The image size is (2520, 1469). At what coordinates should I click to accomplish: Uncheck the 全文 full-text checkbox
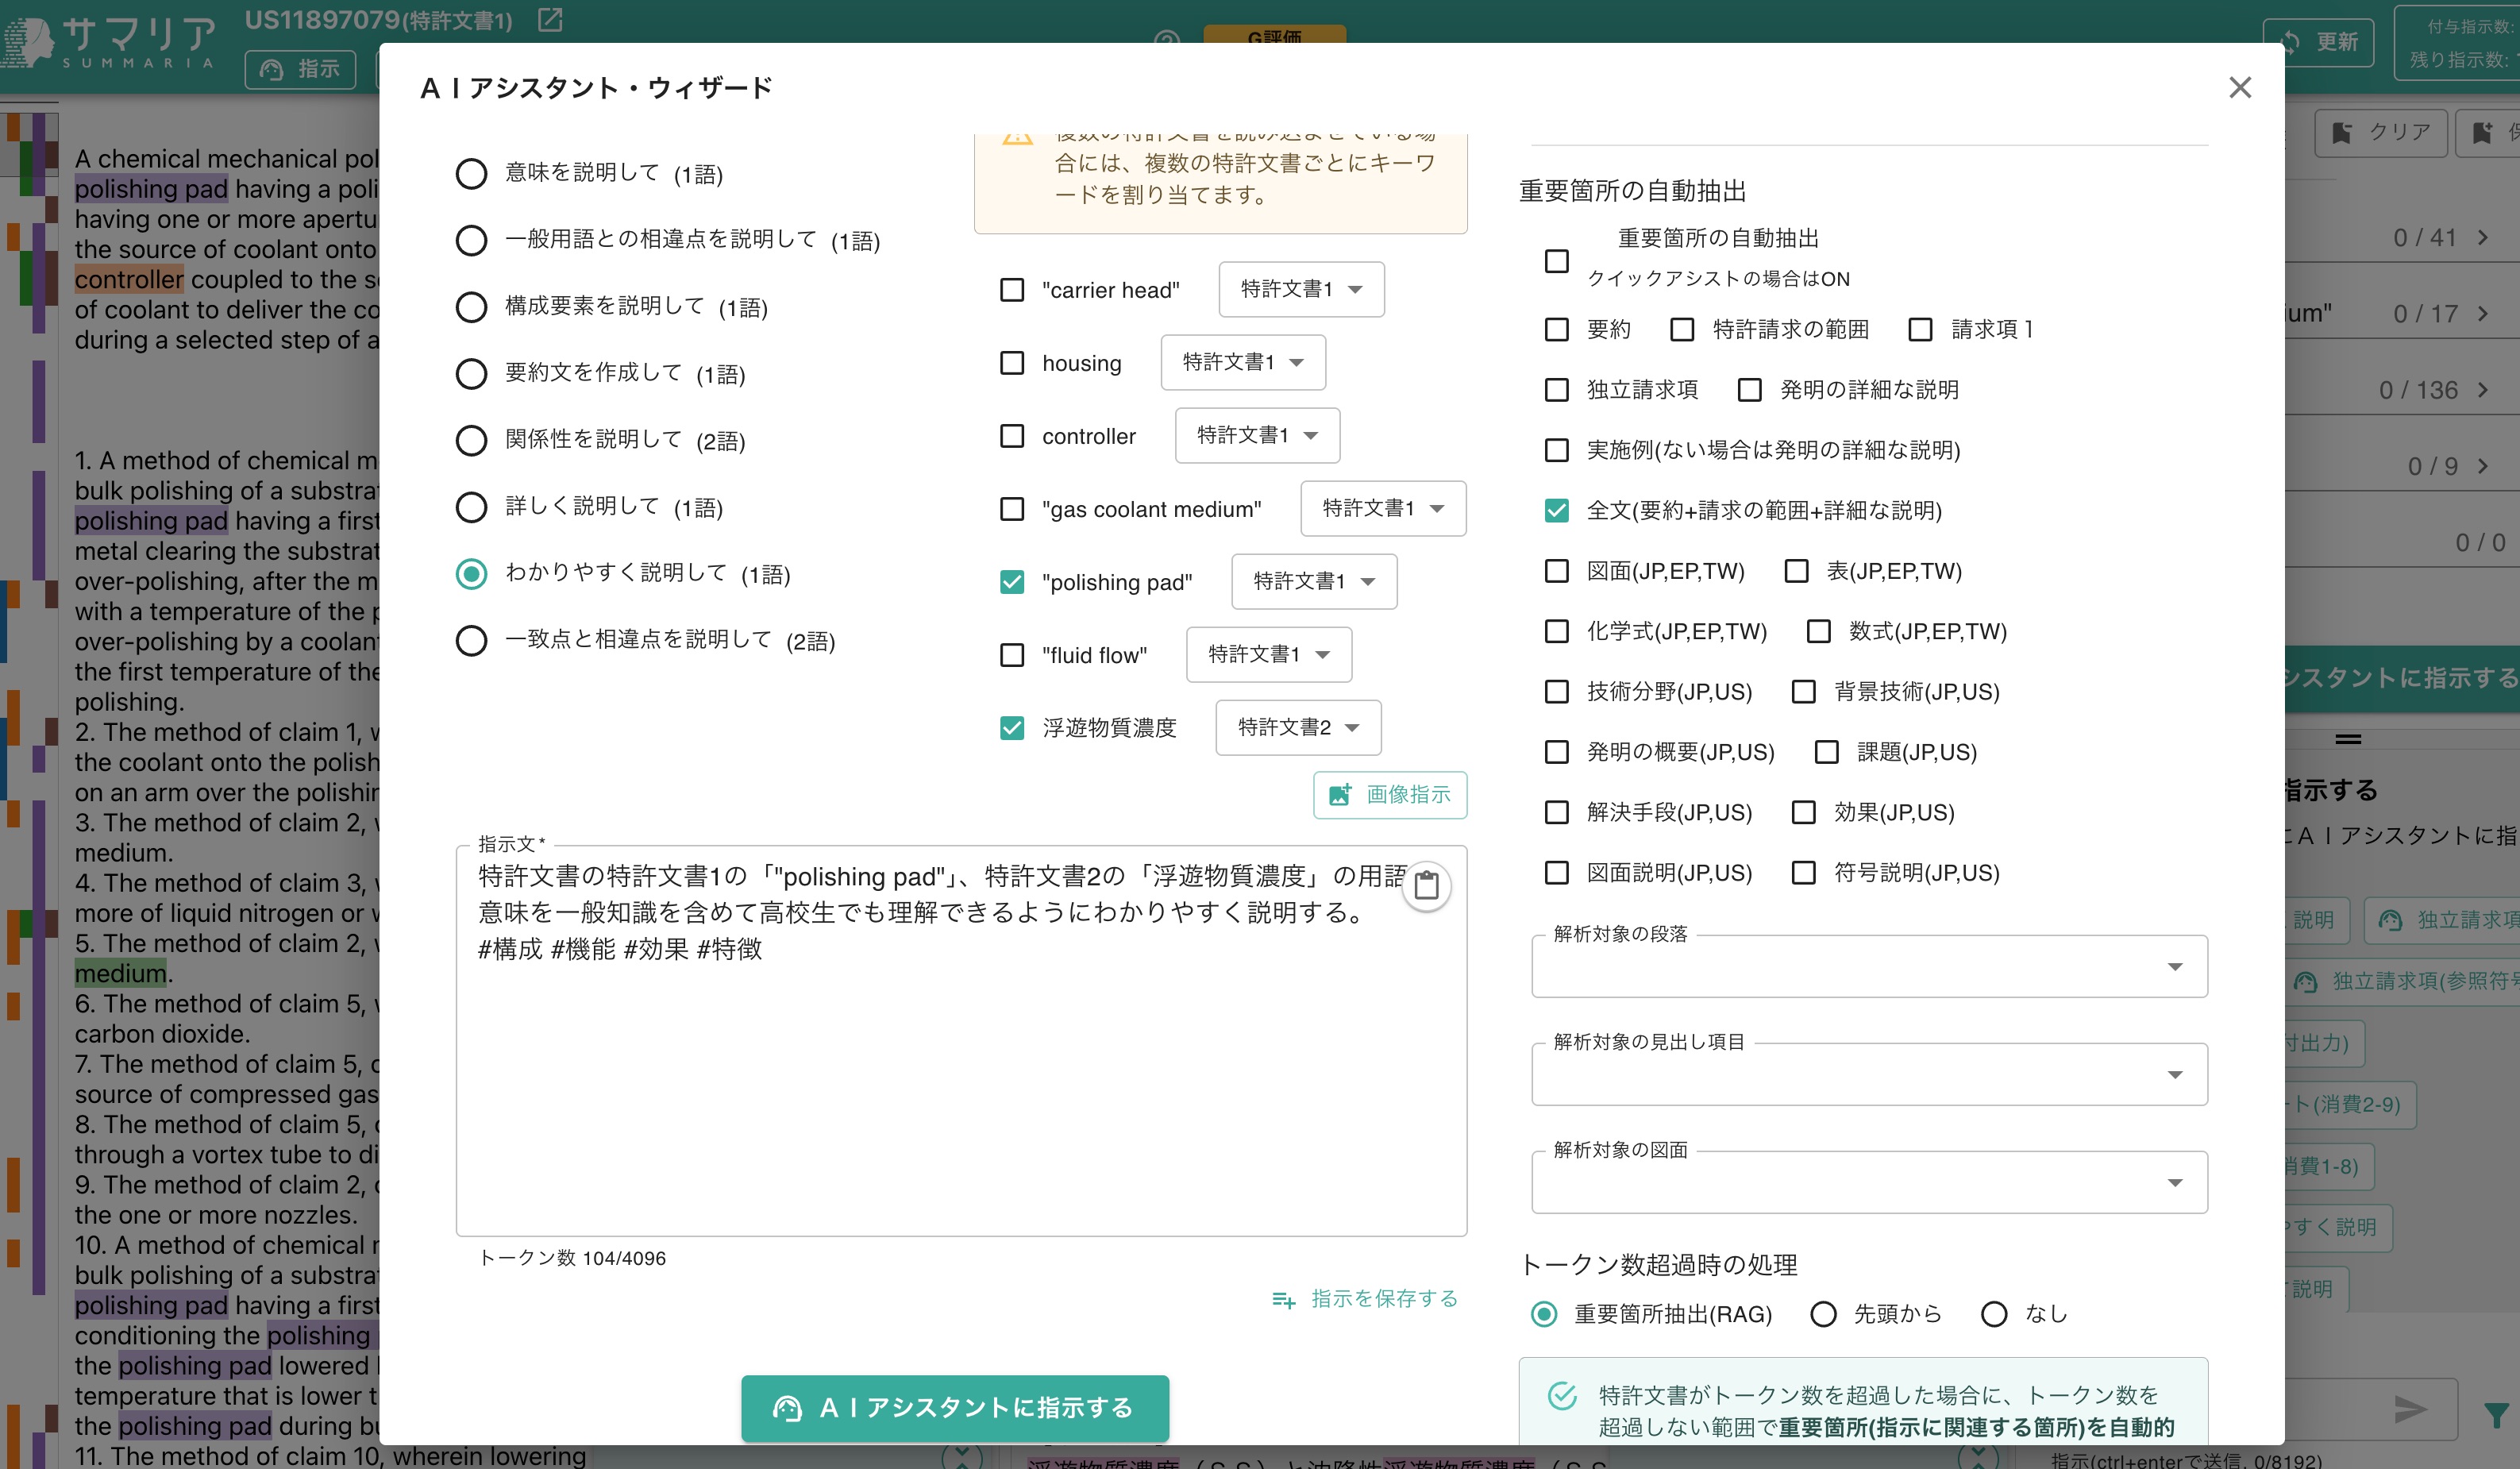tap(1557, 511)
